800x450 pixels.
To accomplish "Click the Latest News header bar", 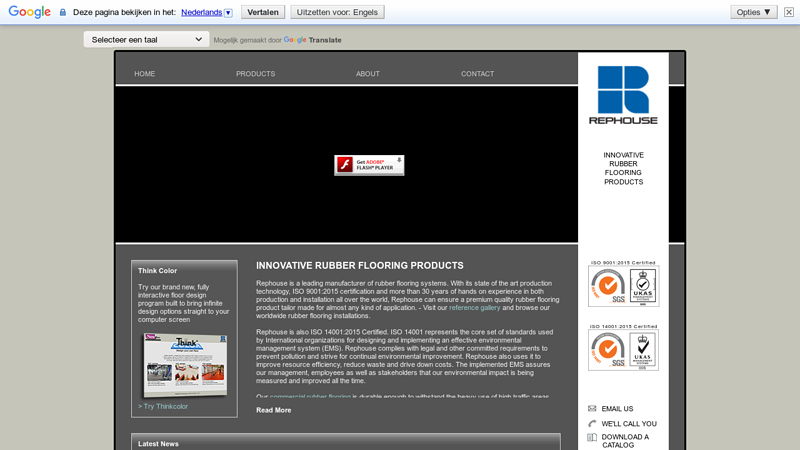I will (346, 443).
